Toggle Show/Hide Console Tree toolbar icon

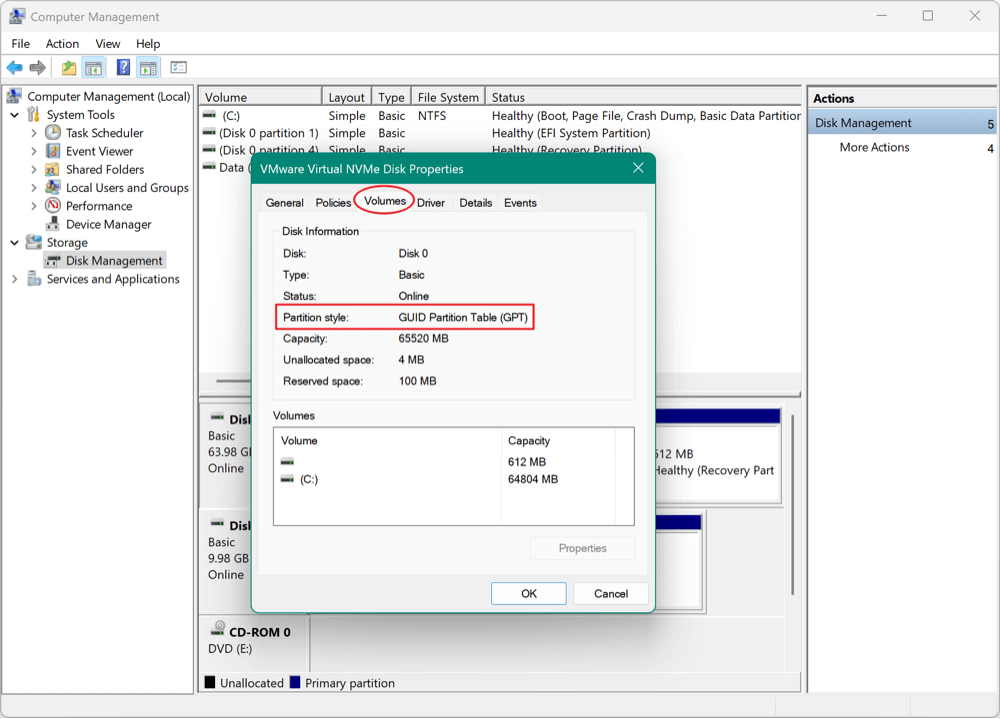93,68
